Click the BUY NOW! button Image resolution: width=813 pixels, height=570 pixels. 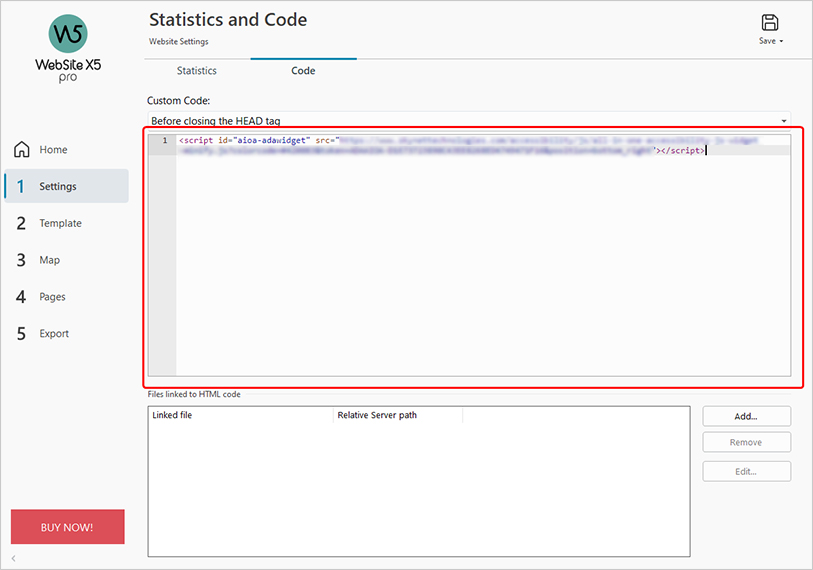coord(67,527)
